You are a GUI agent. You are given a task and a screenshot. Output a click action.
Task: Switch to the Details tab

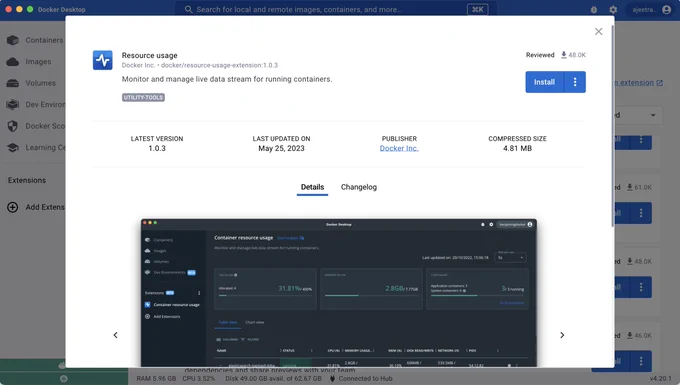tap(312, 187)
